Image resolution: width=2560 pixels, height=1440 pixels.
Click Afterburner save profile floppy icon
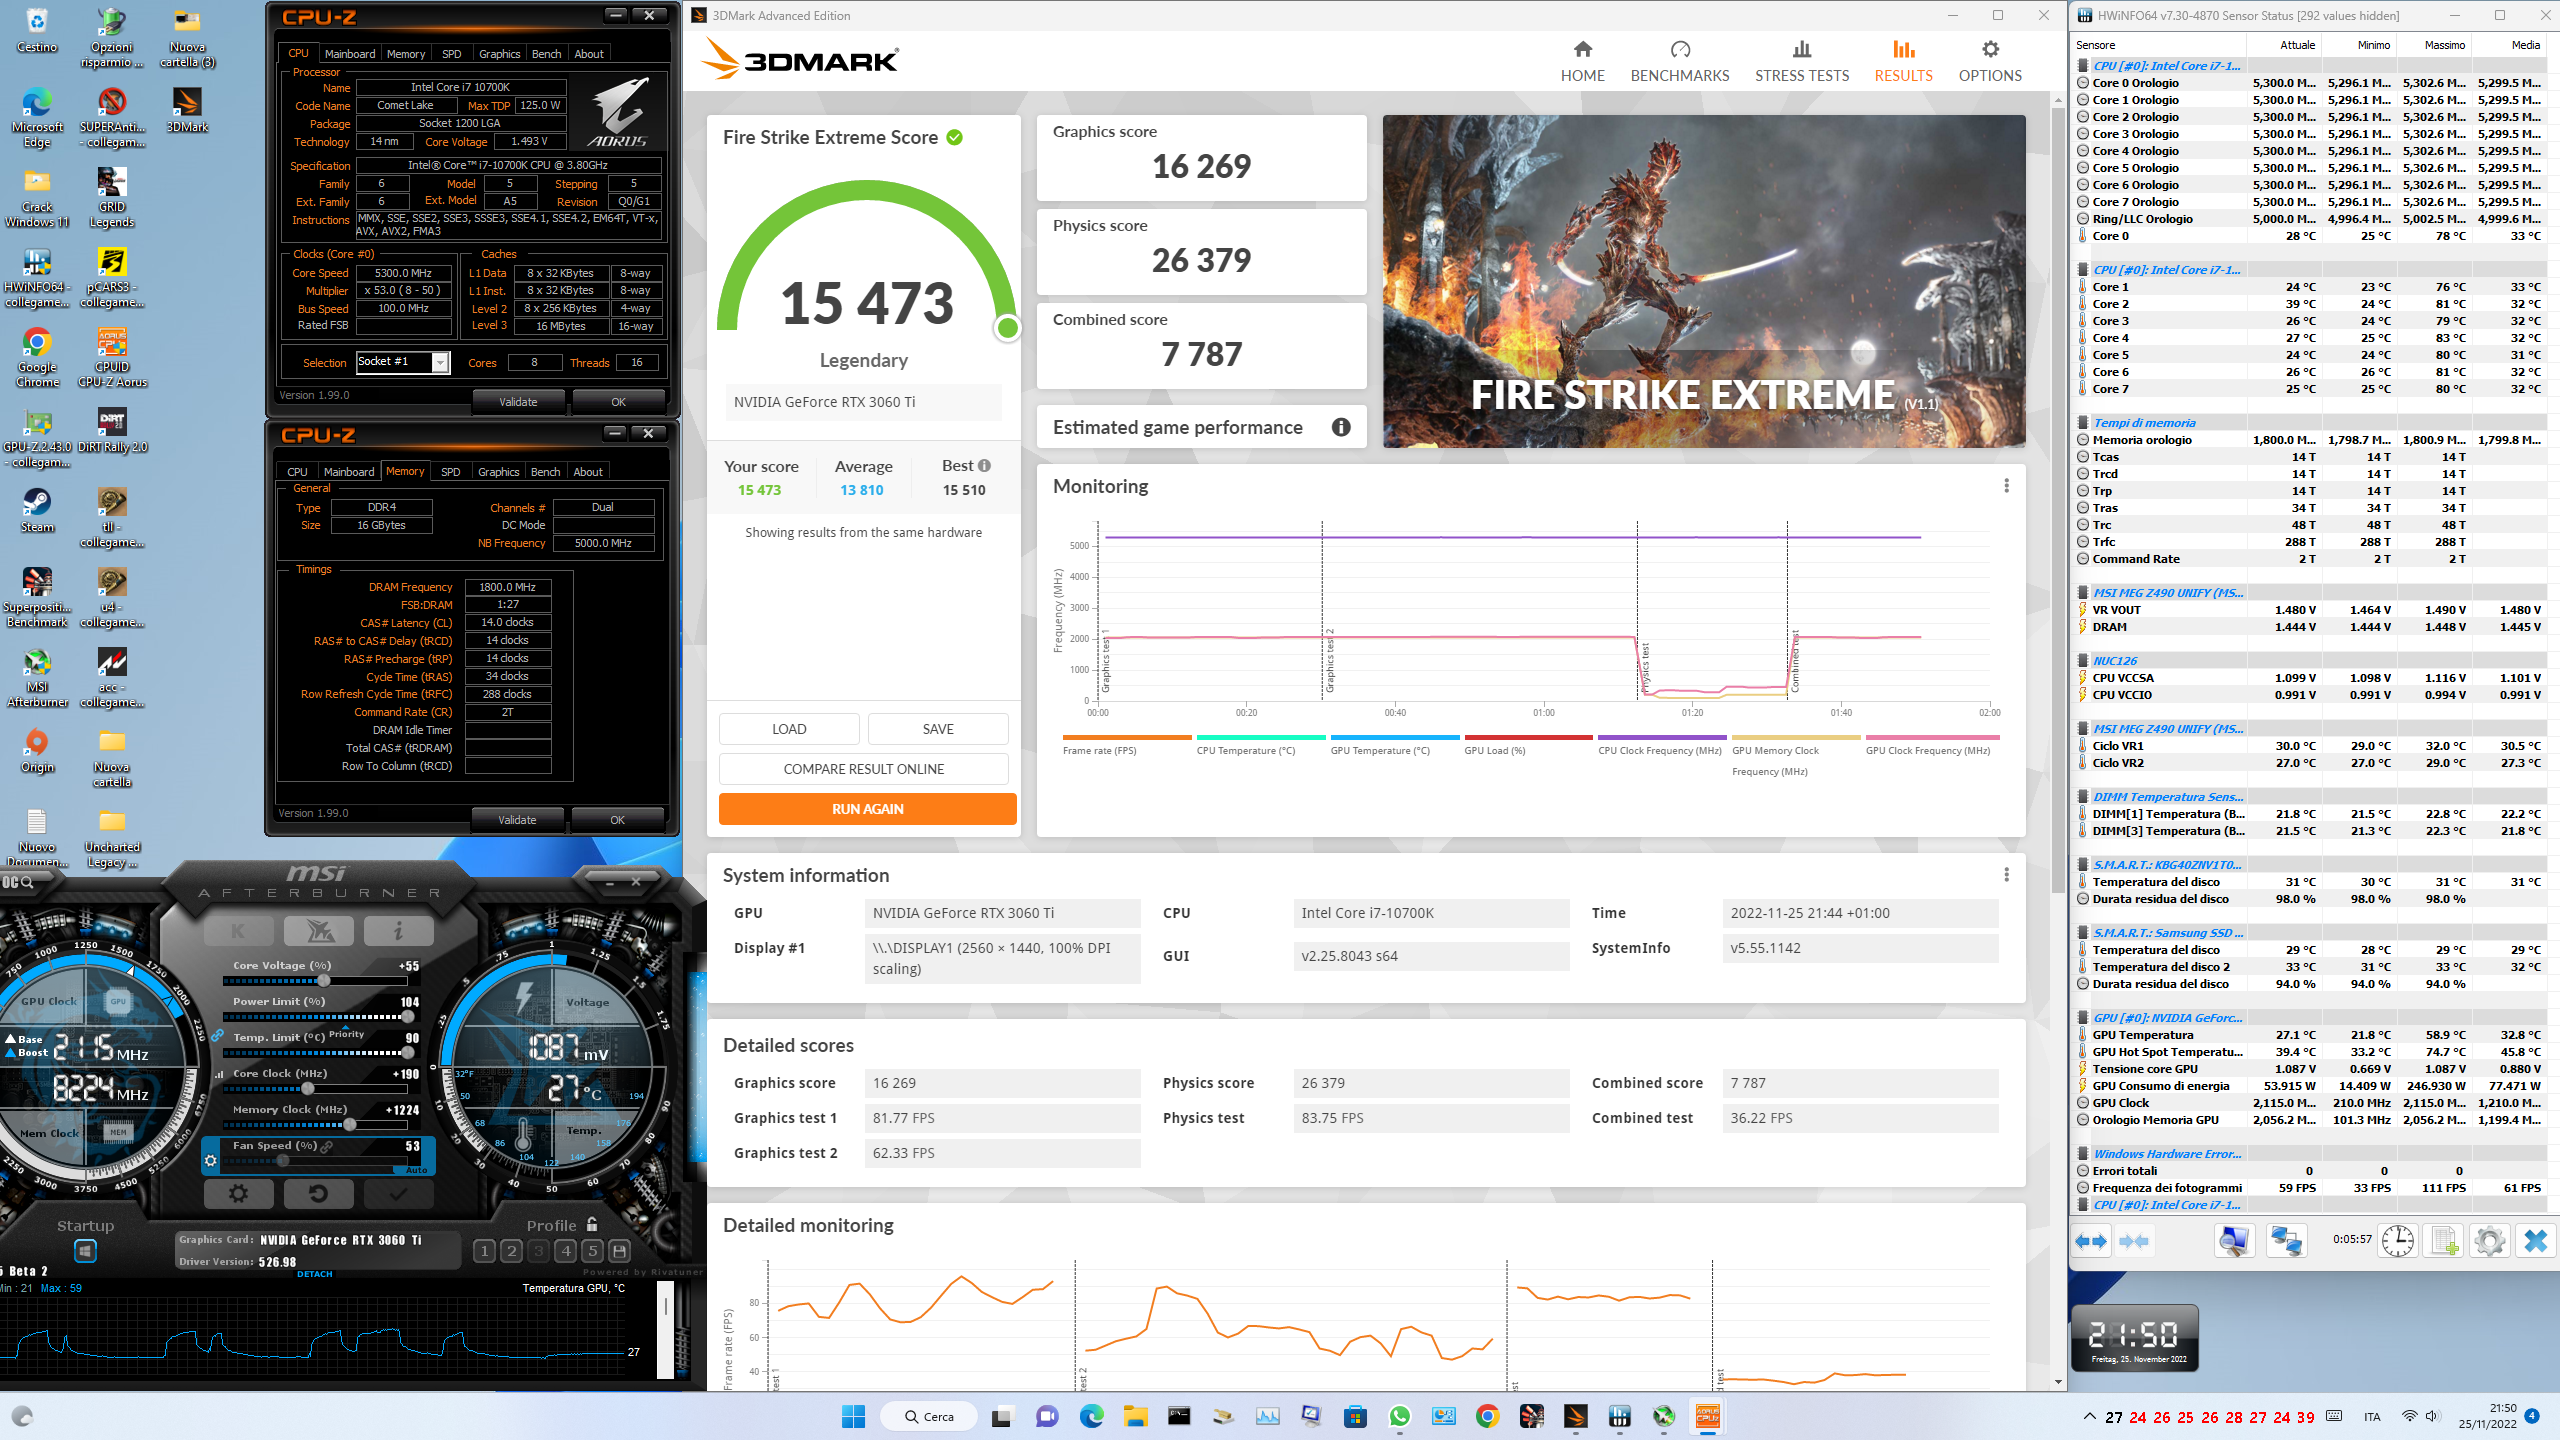pos(619,1251)
